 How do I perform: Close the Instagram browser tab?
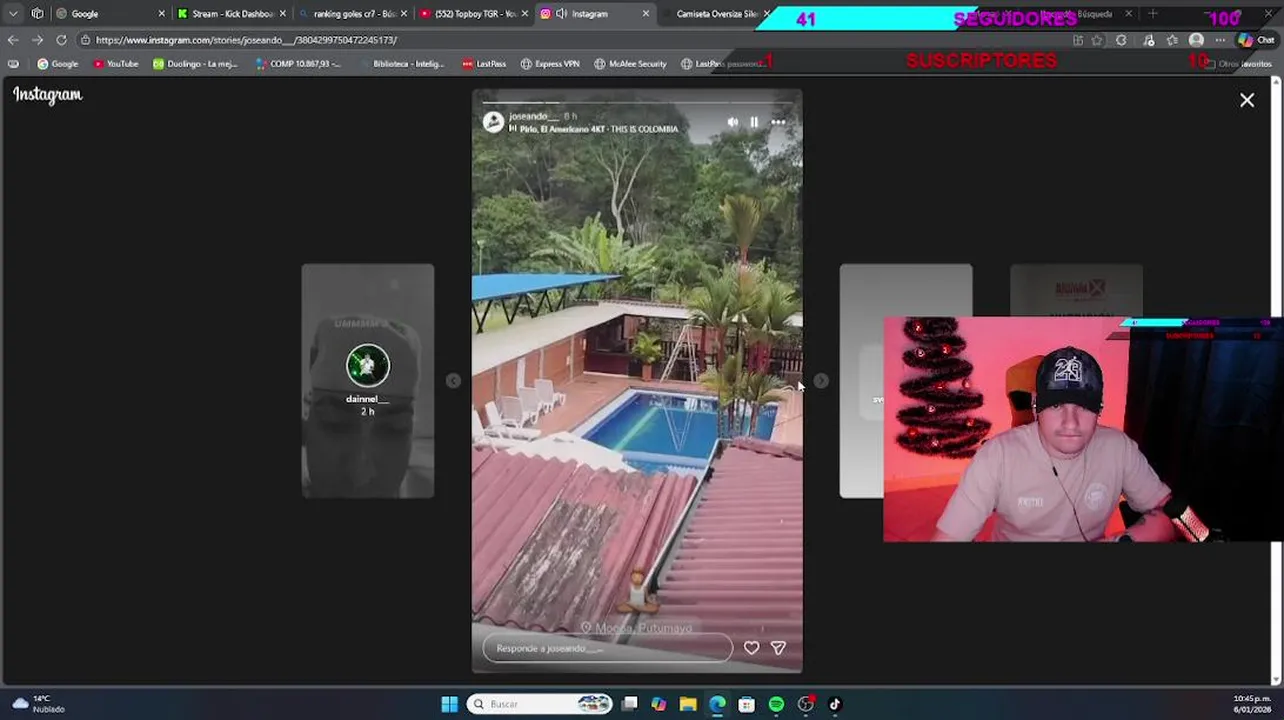click(x=646, y=14)
